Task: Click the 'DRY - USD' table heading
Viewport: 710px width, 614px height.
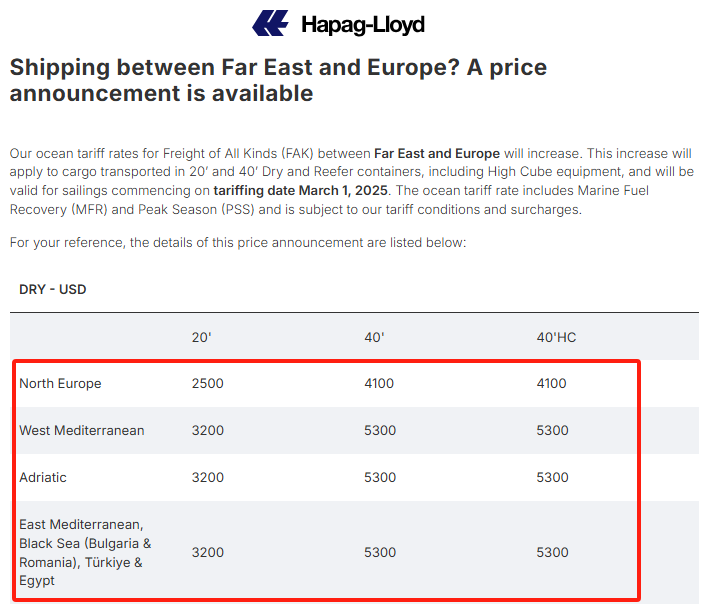Action: point(53,290)
